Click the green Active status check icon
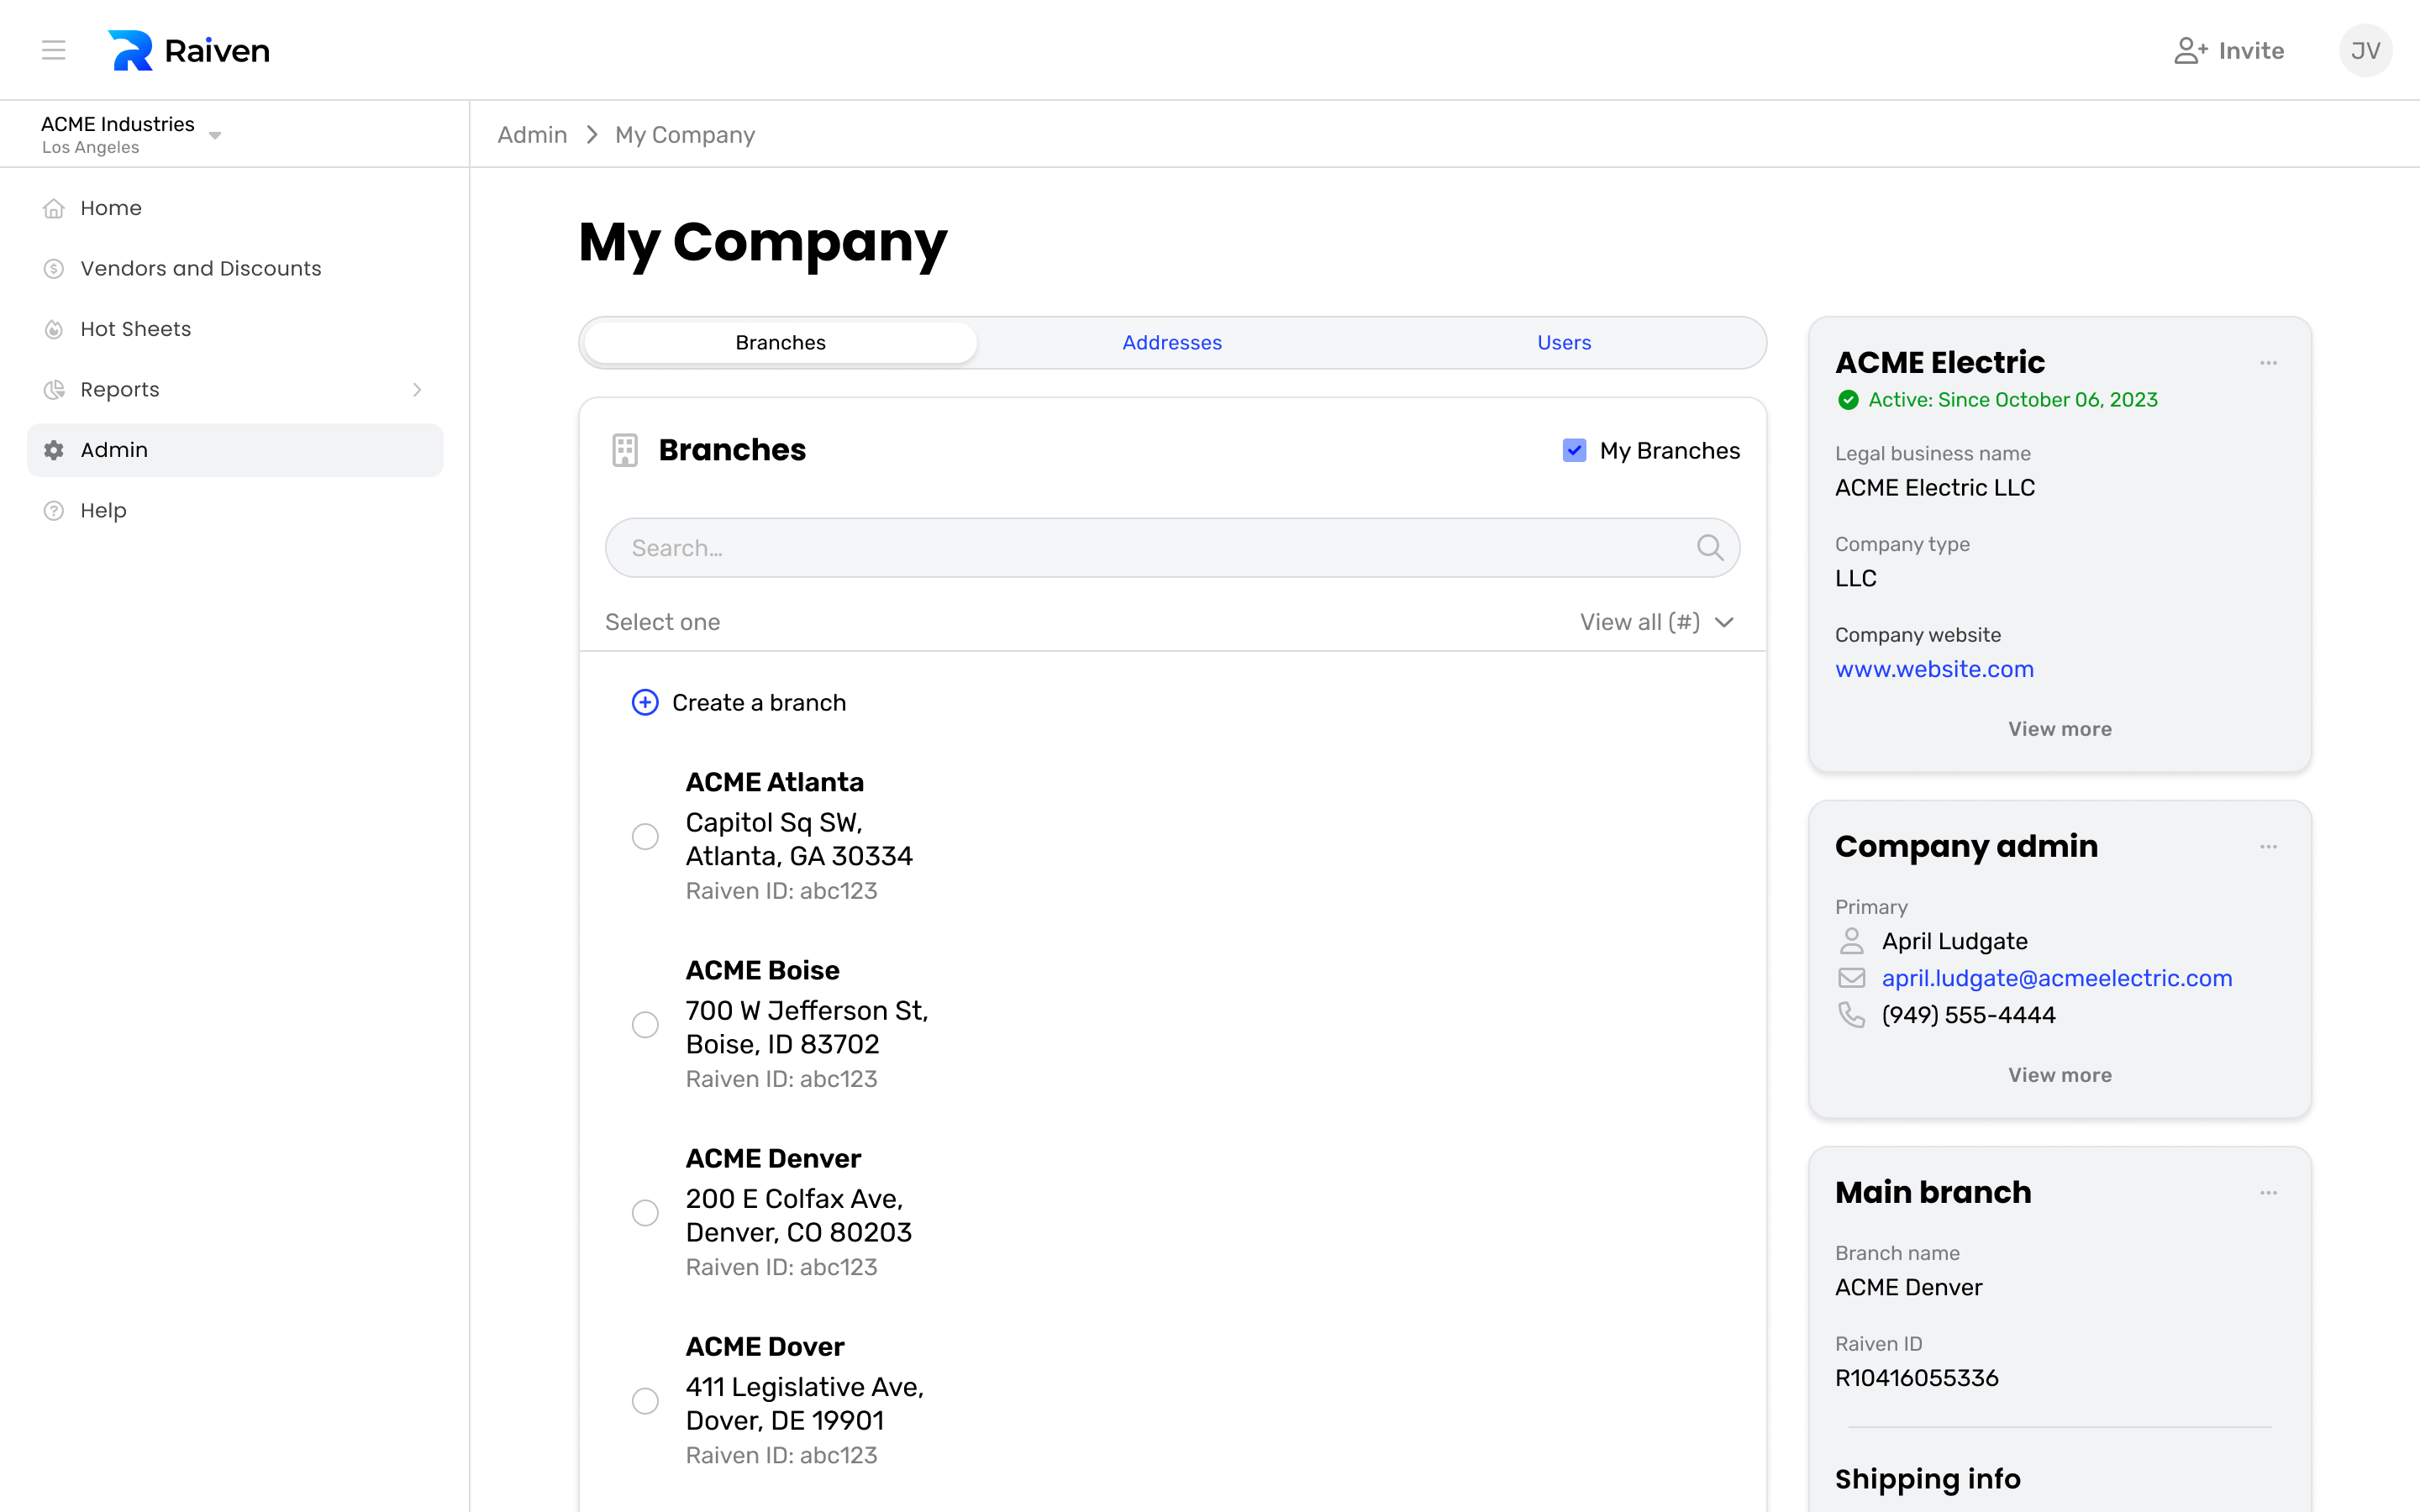The image size is (2420, 1512). pyautogui.click(x=1848, y=400)
